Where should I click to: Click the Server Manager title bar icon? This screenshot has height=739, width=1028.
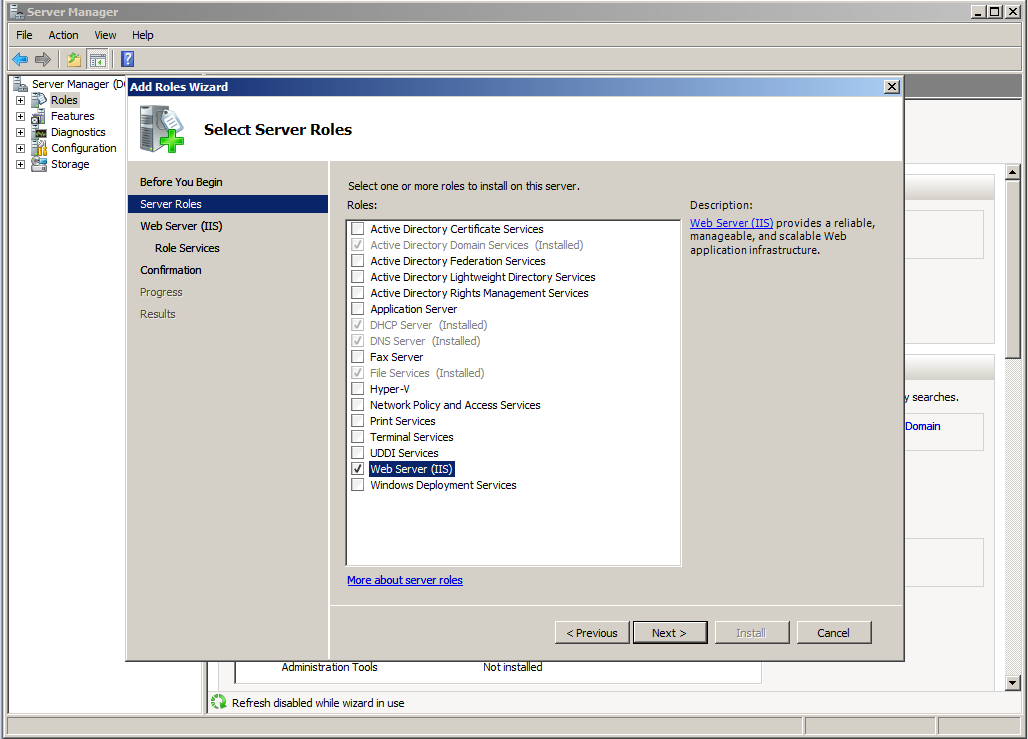point(16,11)
